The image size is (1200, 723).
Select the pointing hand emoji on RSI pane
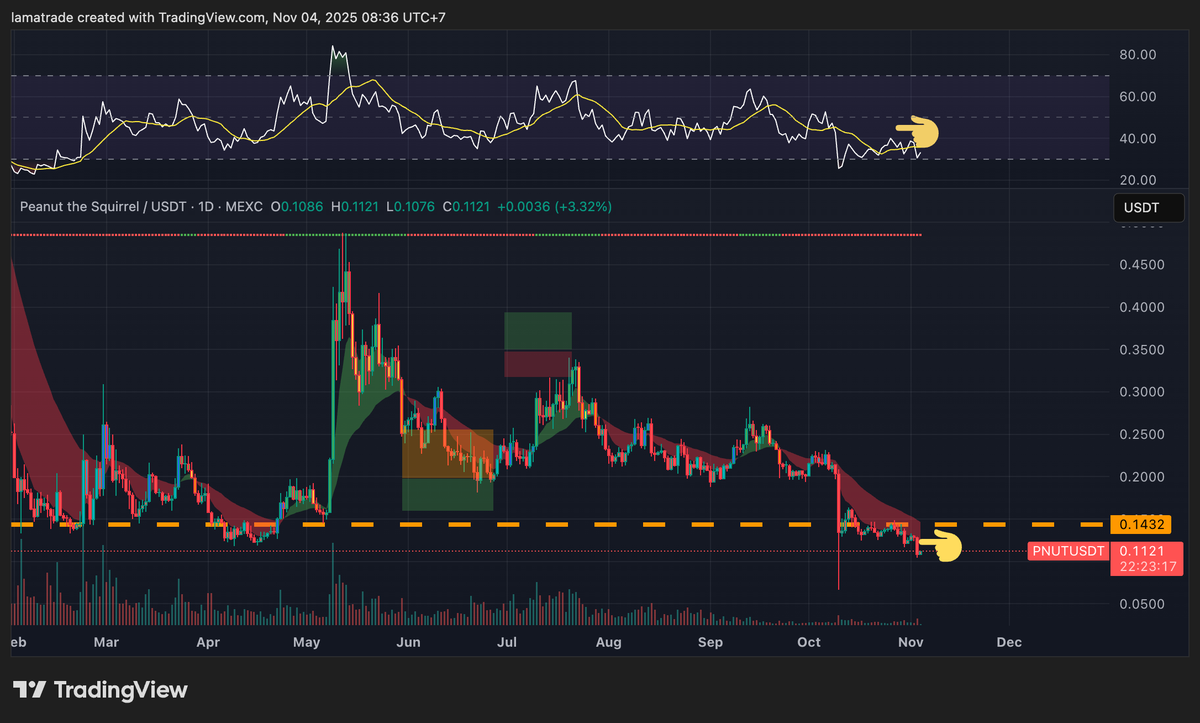(x=916, y=132)
